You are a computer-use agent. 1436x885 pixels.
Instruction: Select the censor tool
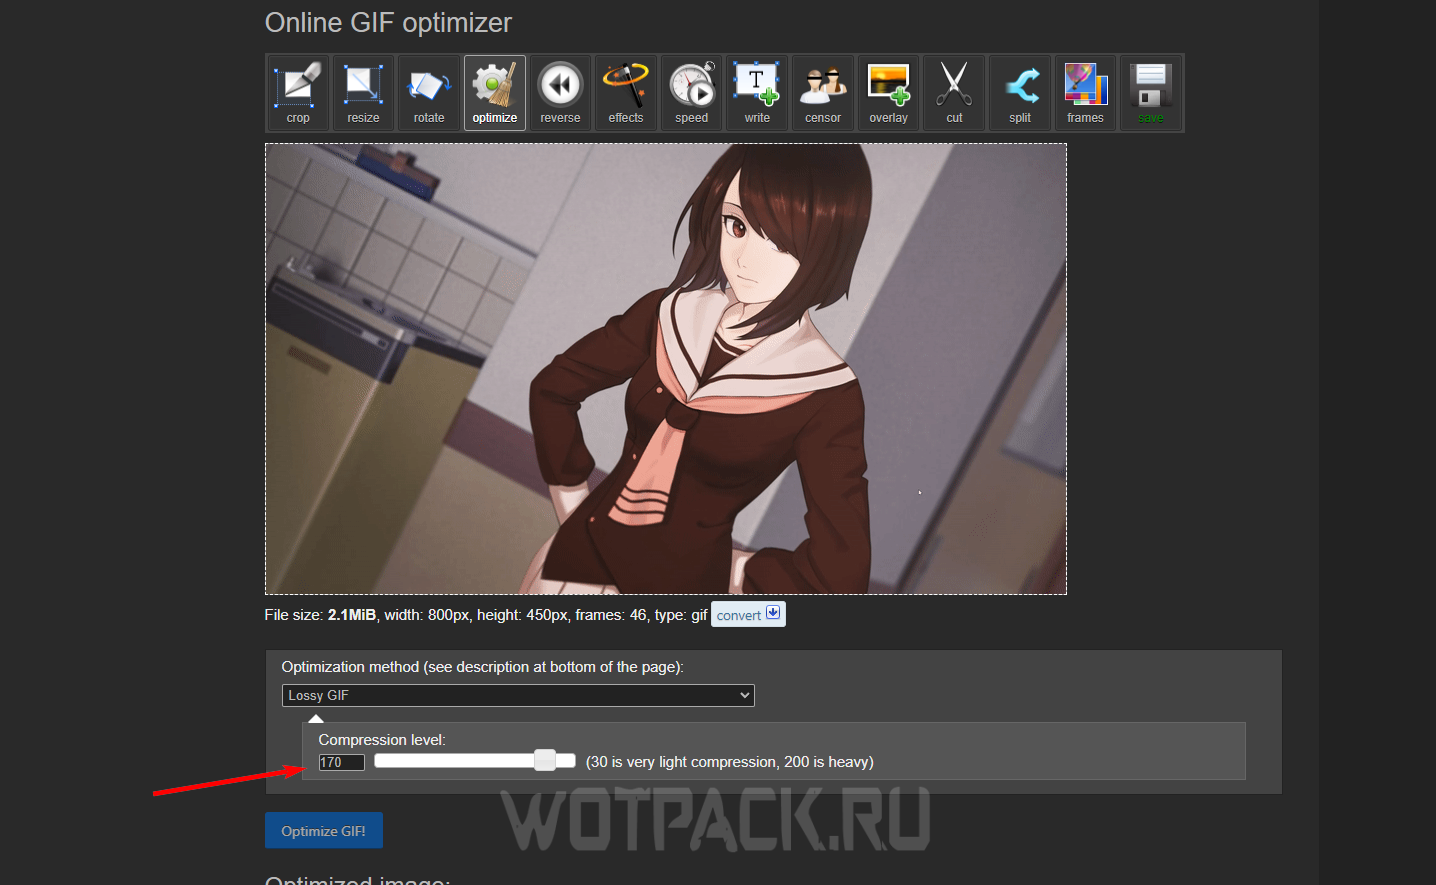[x=823, y=93]
